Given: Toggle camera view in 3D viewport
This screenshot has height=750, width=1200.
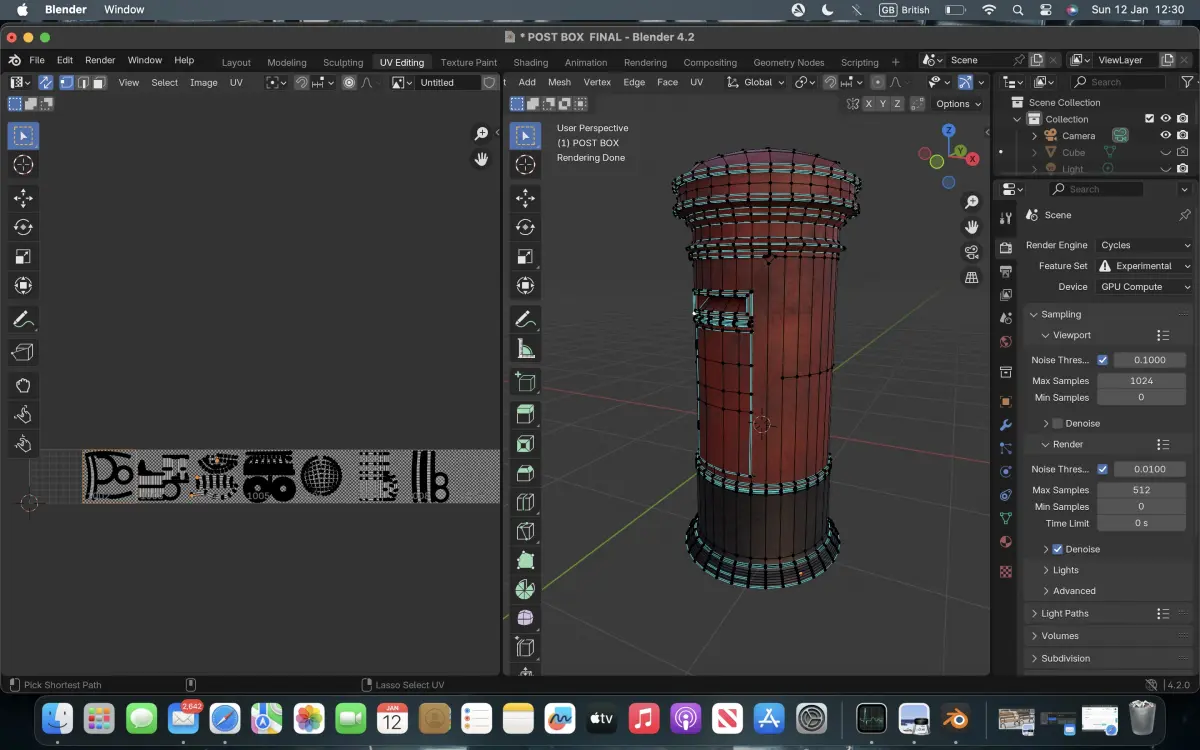Looking at the screenshot, I should [x=971, y=252].
